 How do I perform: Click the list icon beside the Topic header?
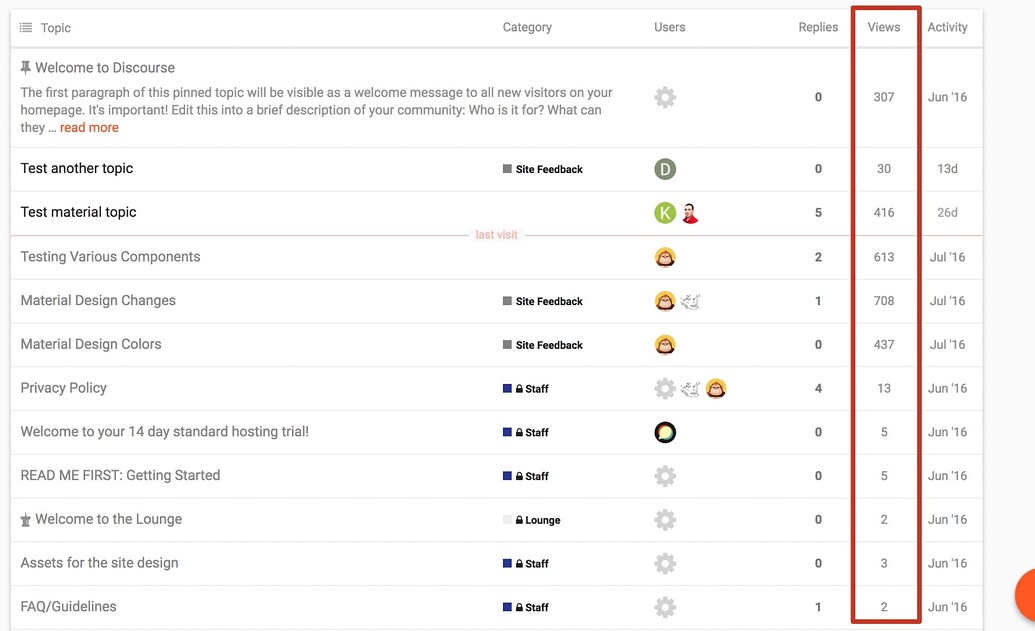pyautogui.click(x=26, y=28)
